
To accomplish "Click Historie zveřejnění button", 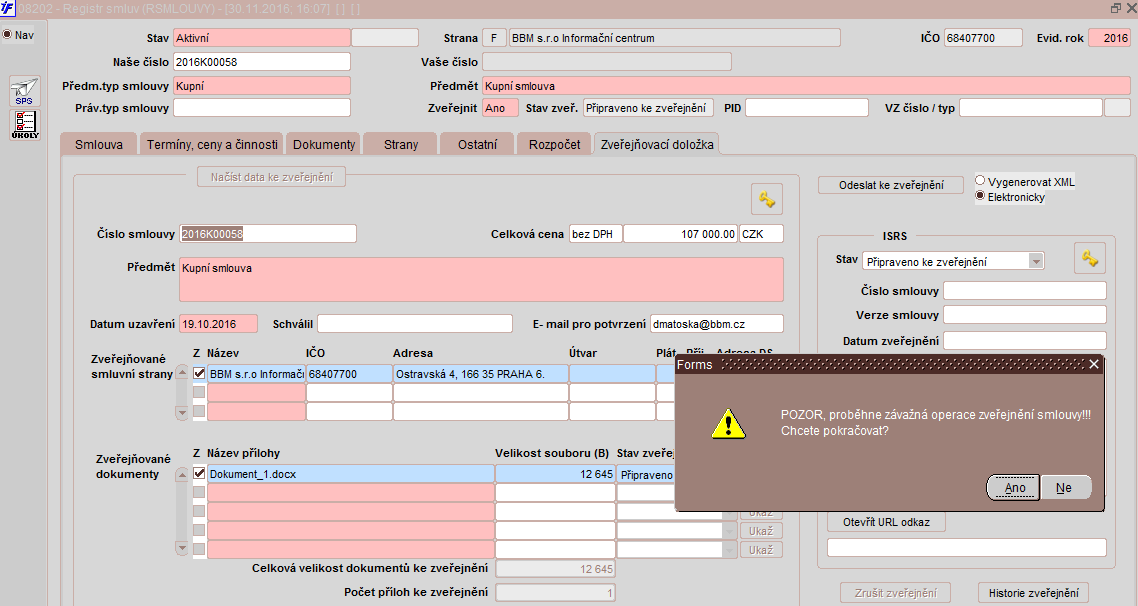I will pos(1033,593).
